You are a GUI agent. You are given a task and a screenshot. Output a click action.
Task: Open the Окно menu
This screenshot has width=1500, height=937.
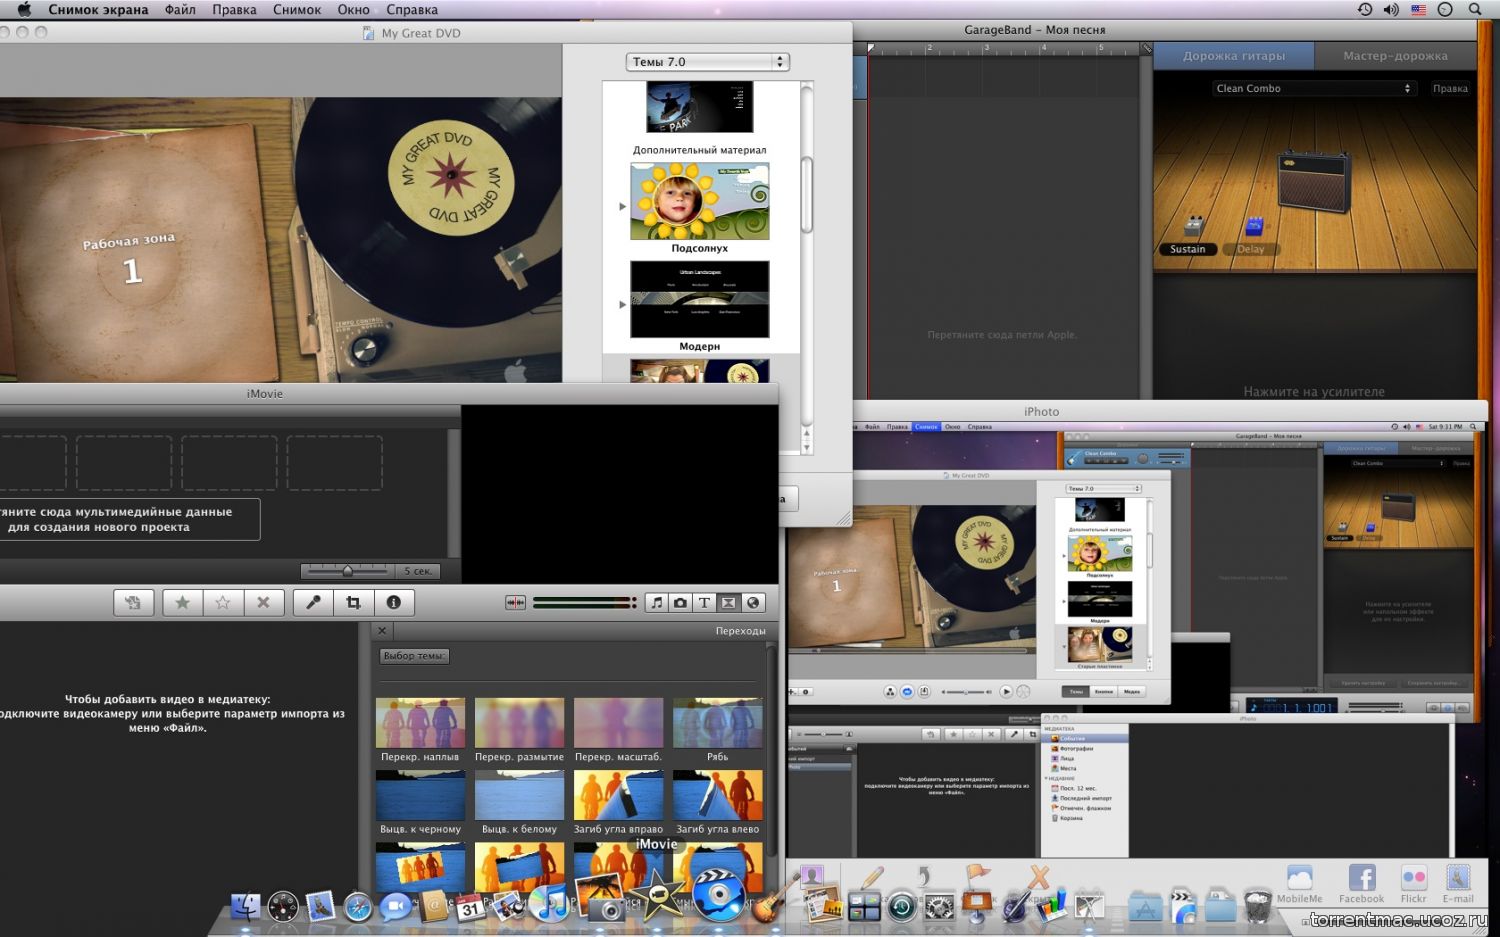point(353,10)
